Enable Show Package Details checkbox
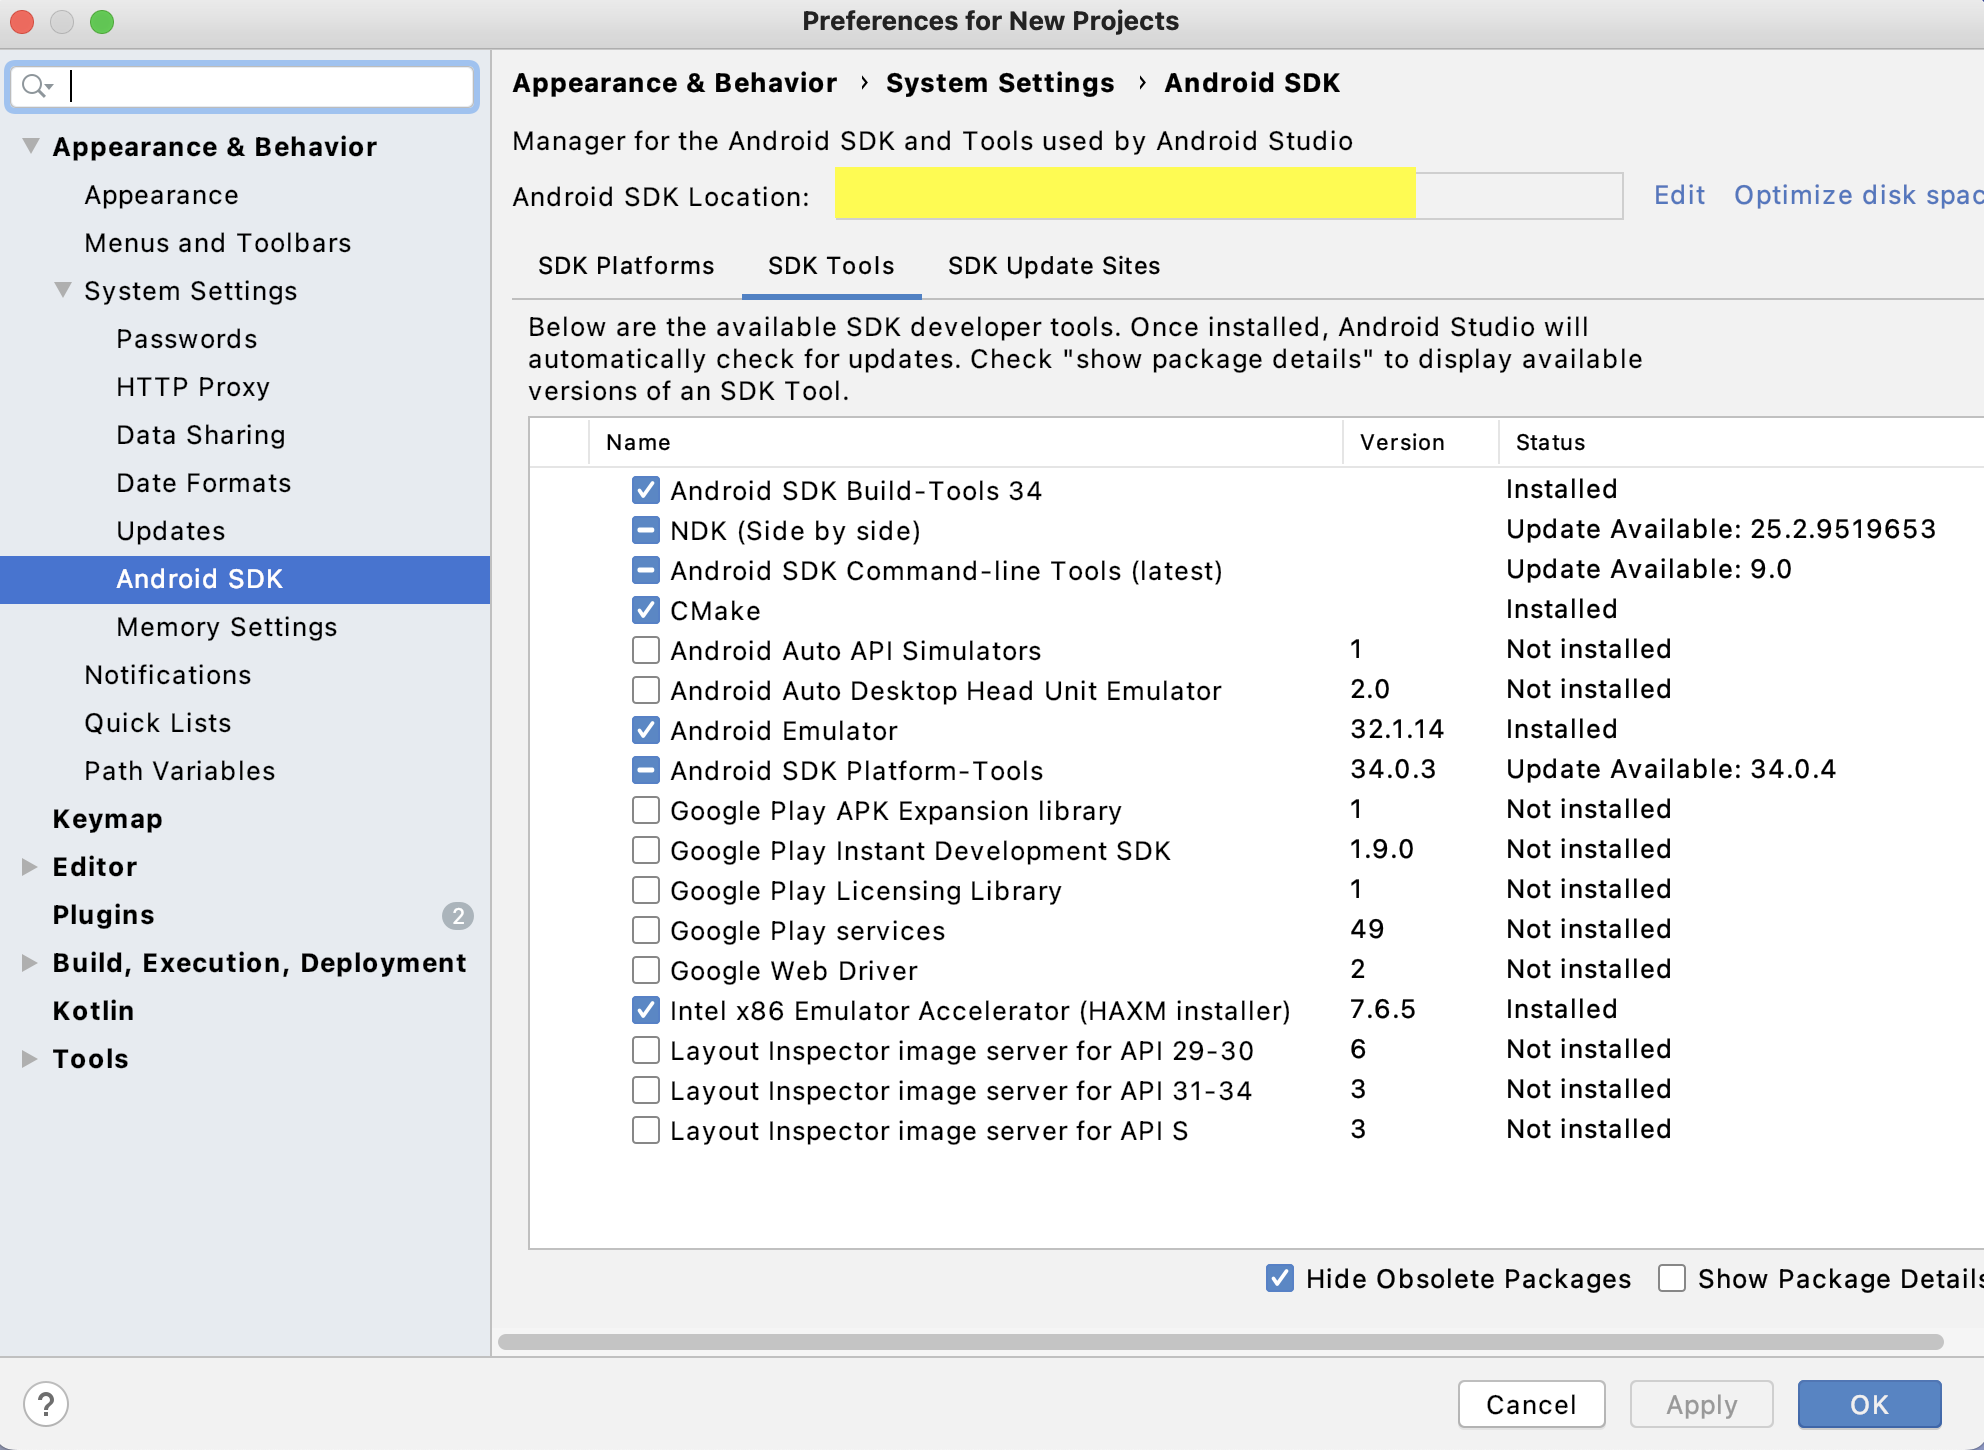The height and width of the screenshot is (1450, 1984). pyautogui.click(x=1672, y=1278)
